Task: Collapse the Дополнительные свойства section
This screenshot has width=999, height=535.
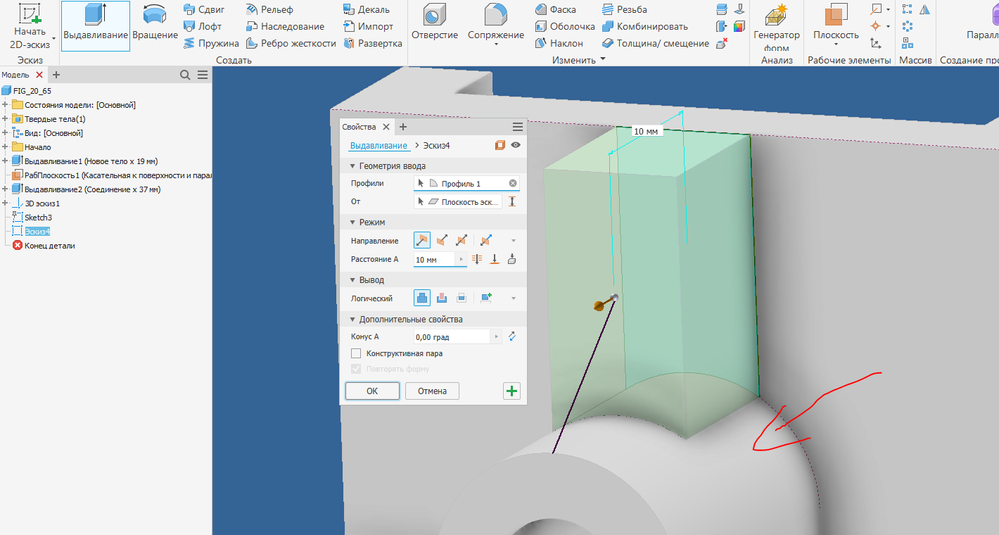Action: 352,319
